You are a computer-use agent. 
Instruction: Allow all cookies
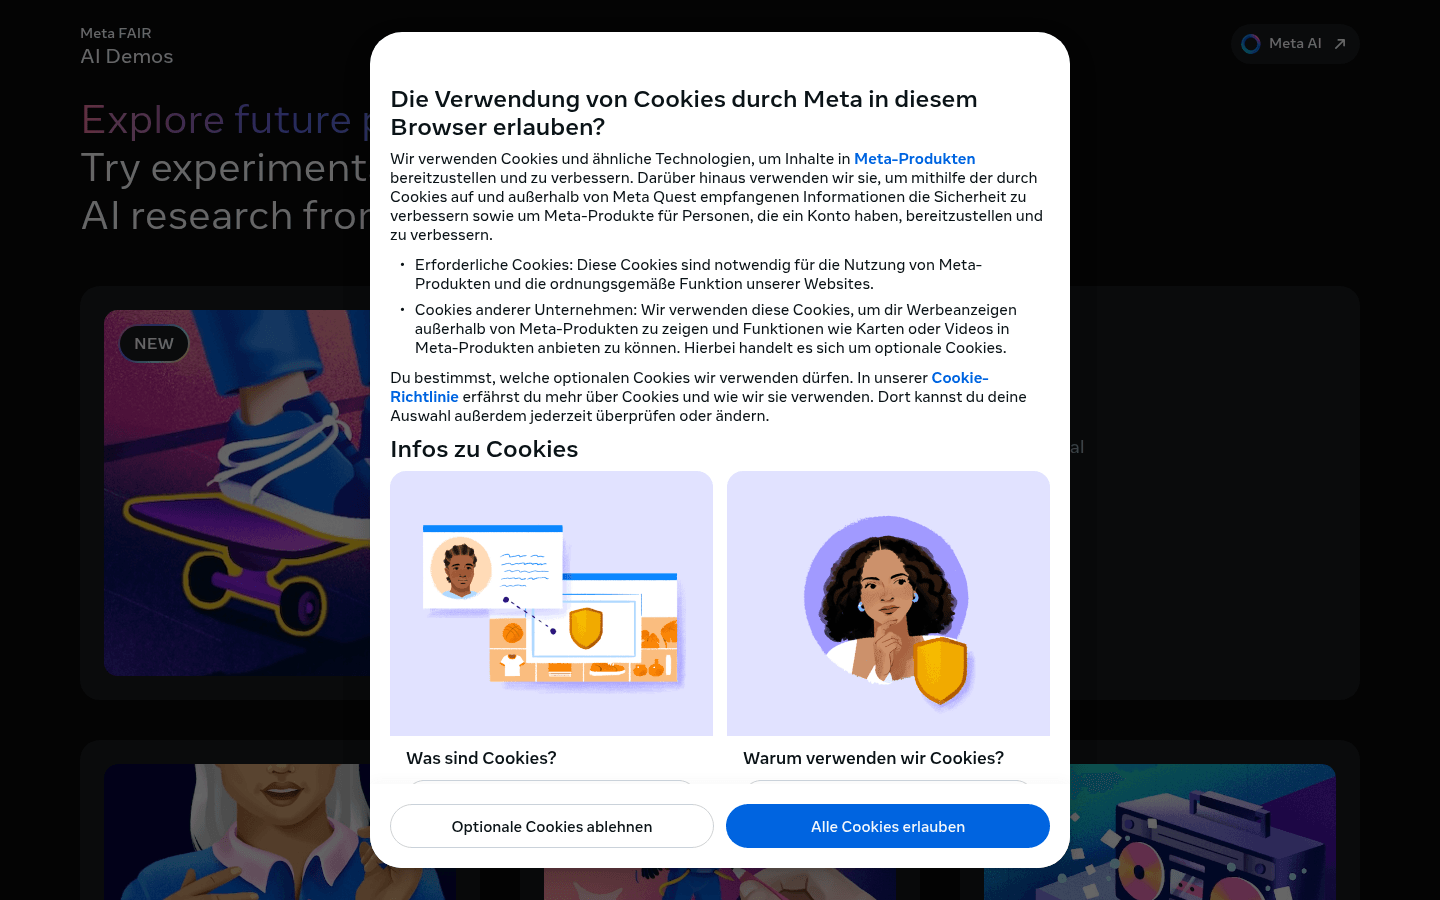pyautogui.click(x=888, y=826)
